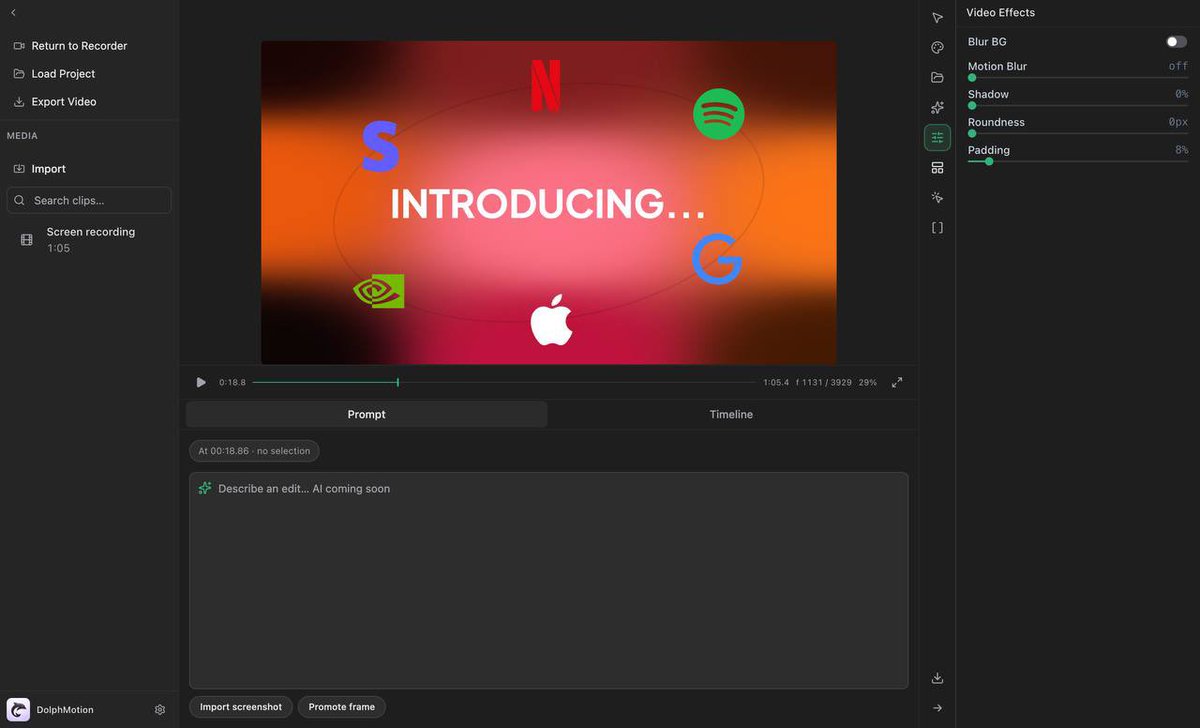Click the frame counter f 1131 / 3929
1200x728 pixels.
tap(824, 383)
